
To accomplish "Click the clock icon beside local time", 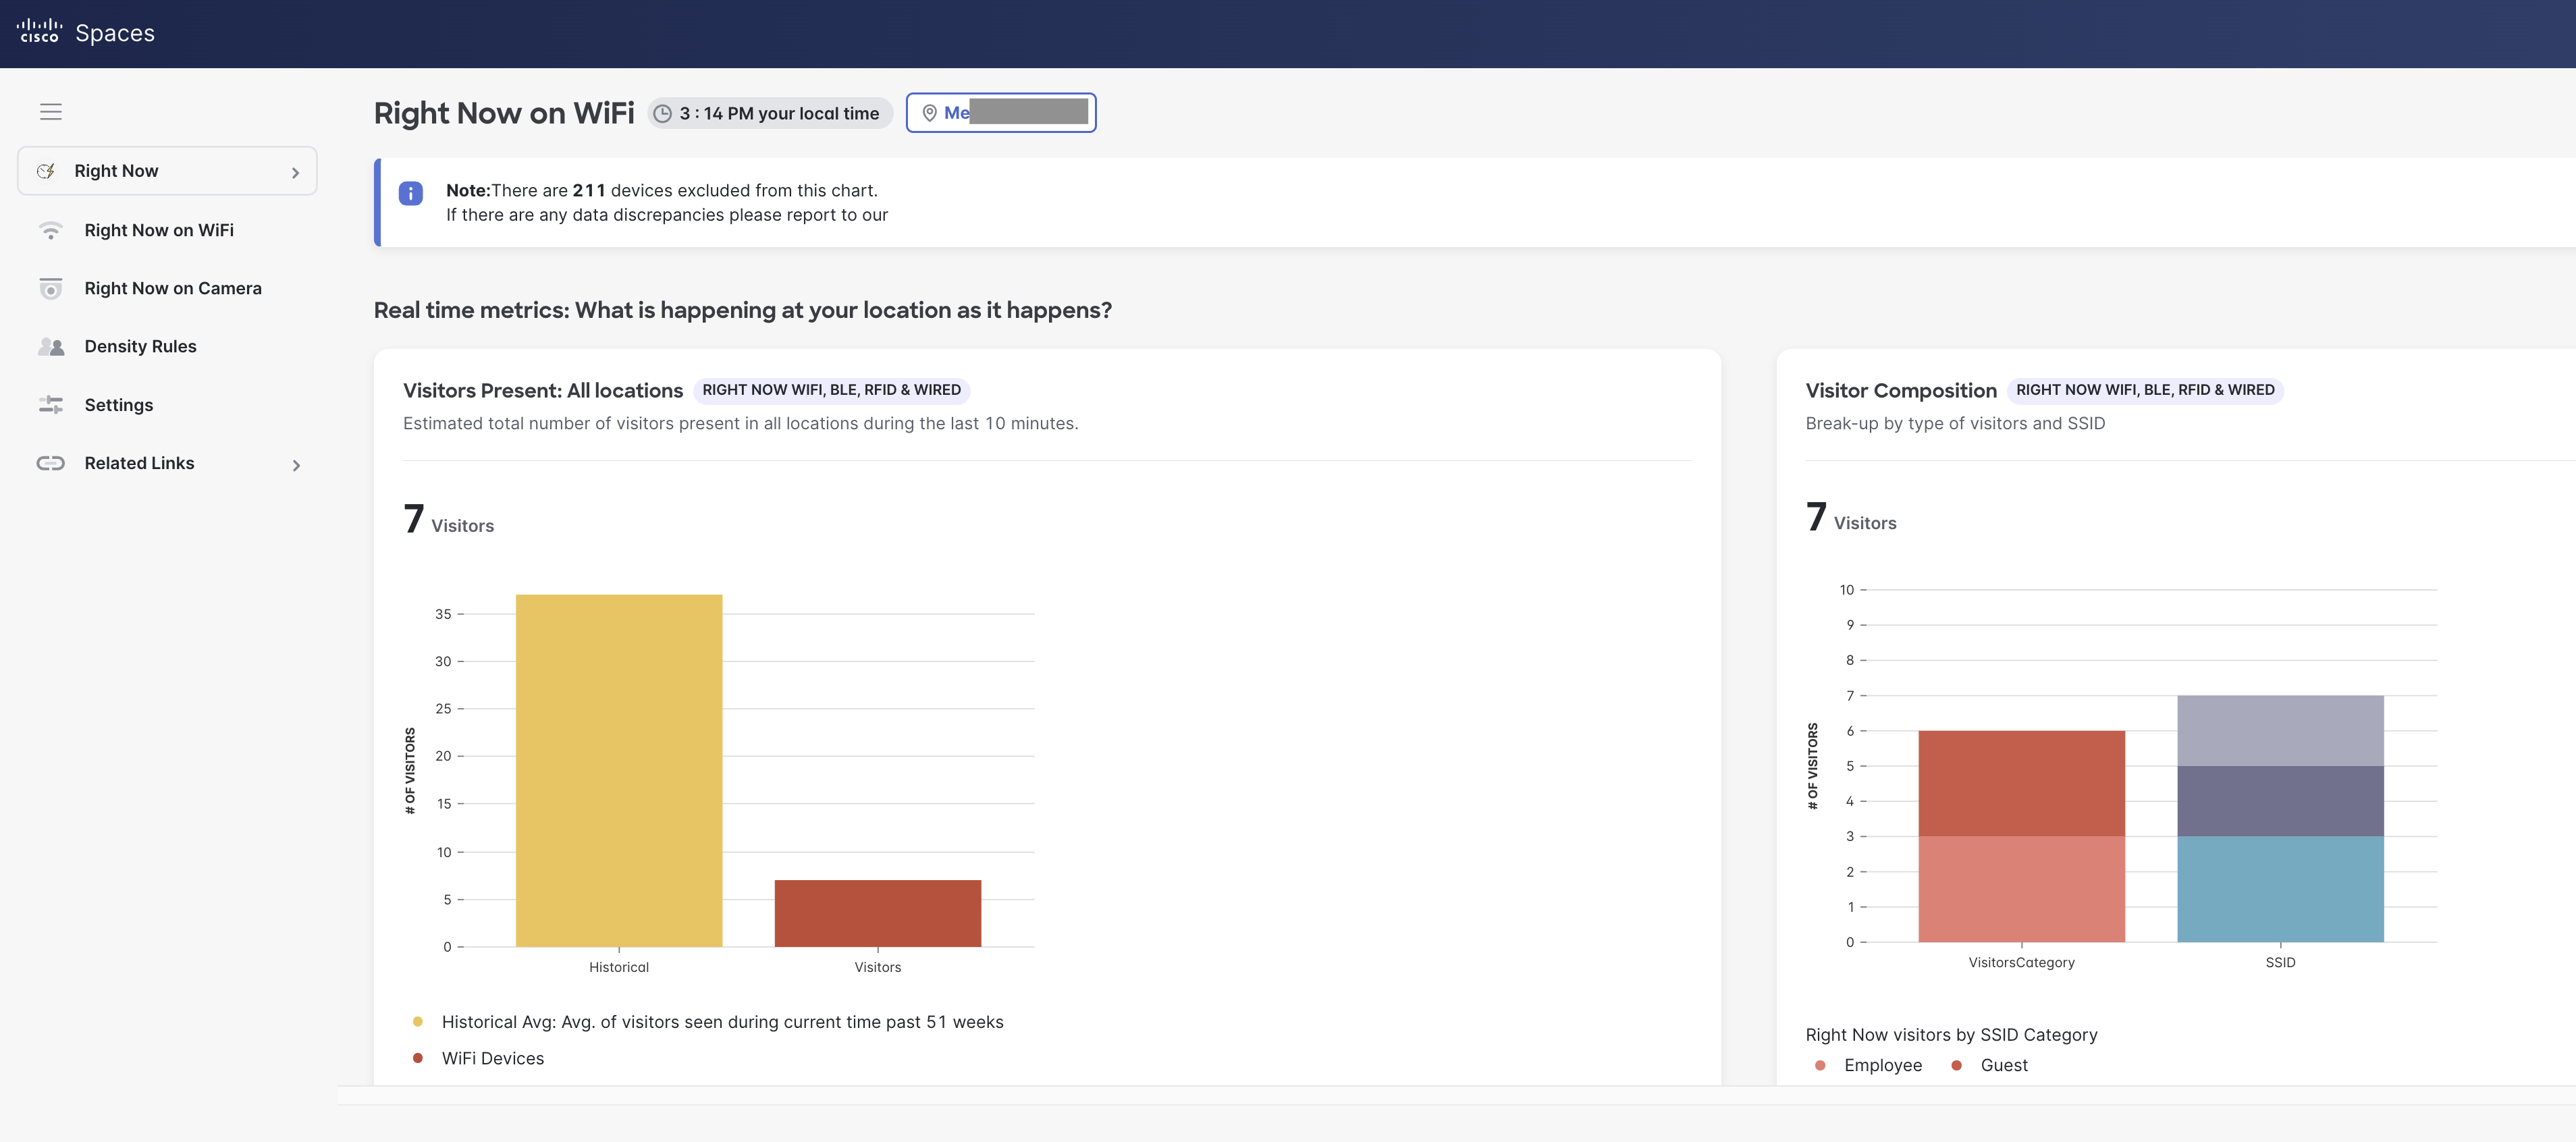I will coord(662,114).
